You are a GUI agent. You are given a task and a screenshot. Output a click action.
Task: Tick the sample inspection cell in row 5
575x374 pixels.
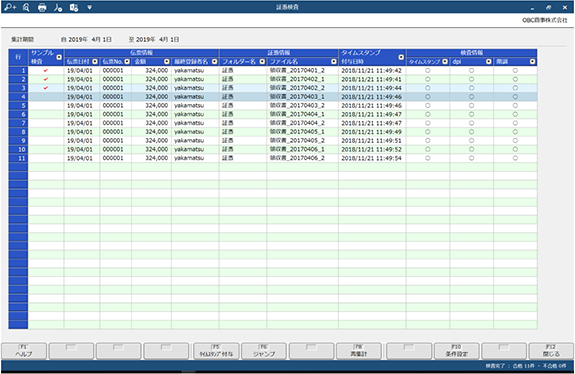click(46, 106)
